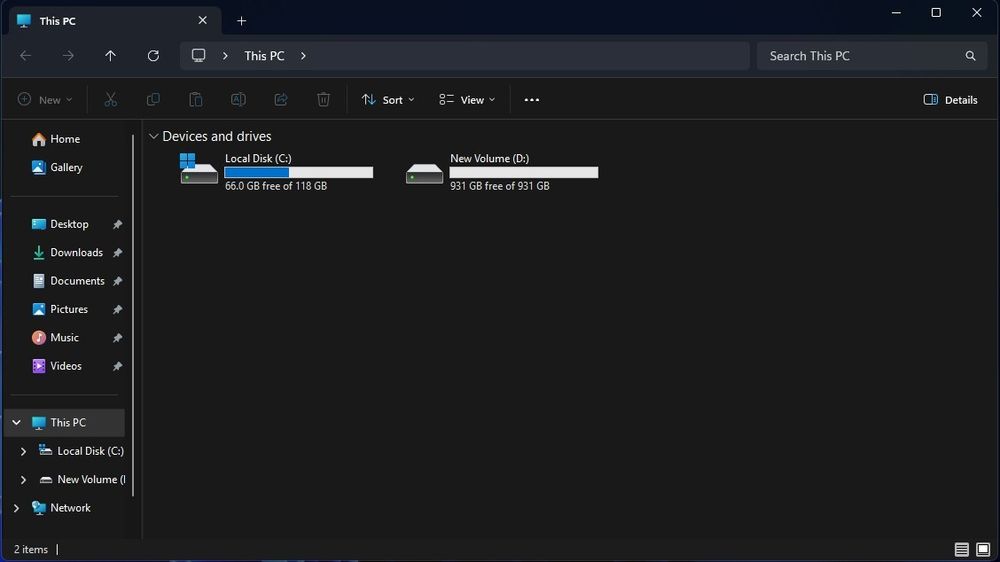Click the Share icon in toolbar

pos(281,100)
